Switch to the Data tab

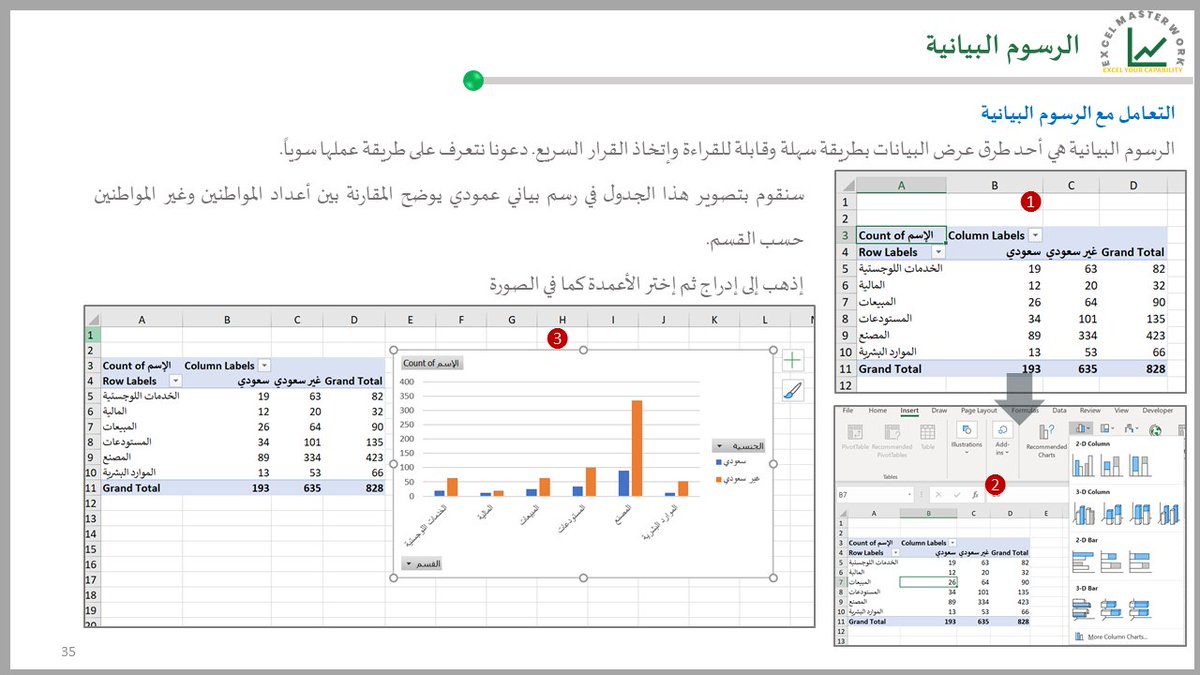[1059, 410]
